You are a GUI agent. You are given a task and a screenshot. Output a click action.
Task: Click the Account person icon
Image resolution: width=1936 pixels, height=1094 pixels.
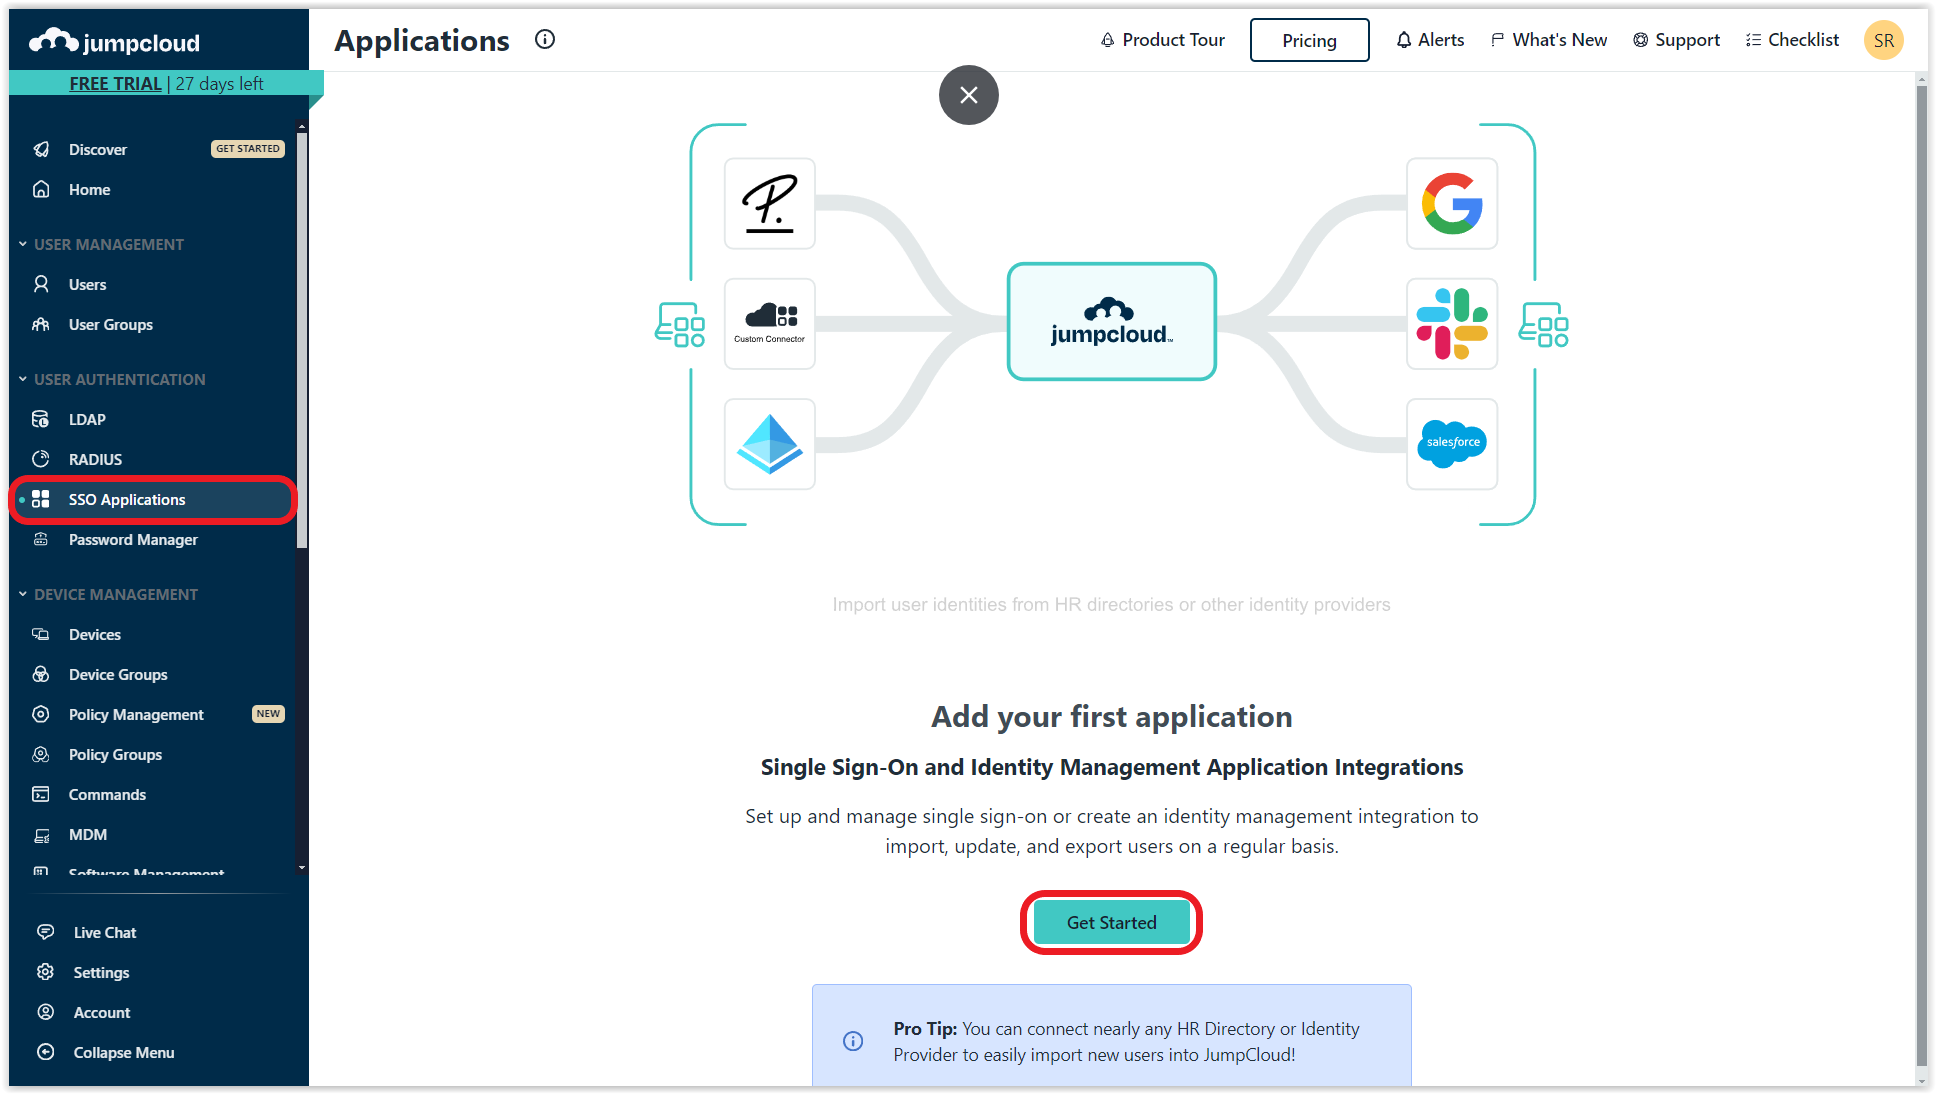pyautogui.click(x=45, y=1012)
